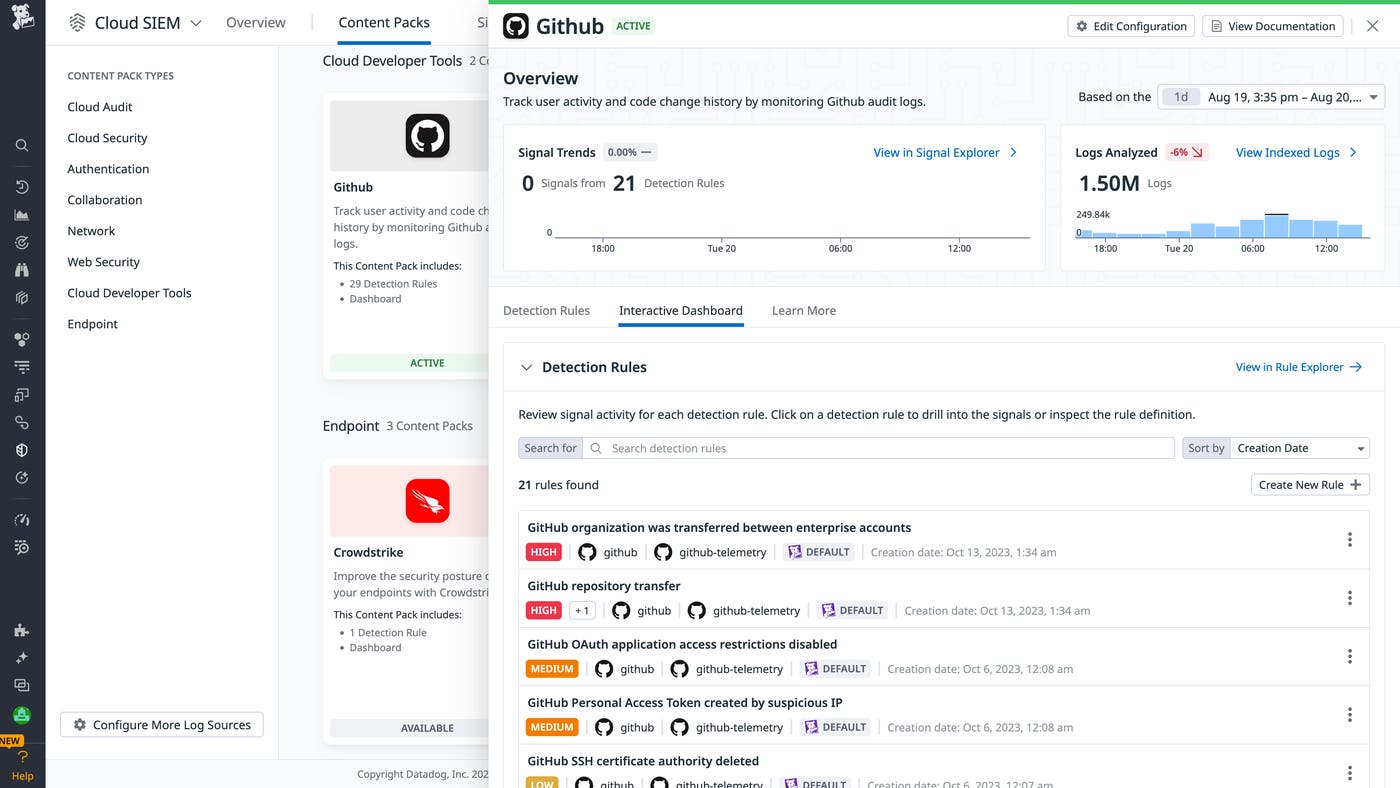
Task: Select the Interactive Dashboard tab
Action: click(681, 310)
